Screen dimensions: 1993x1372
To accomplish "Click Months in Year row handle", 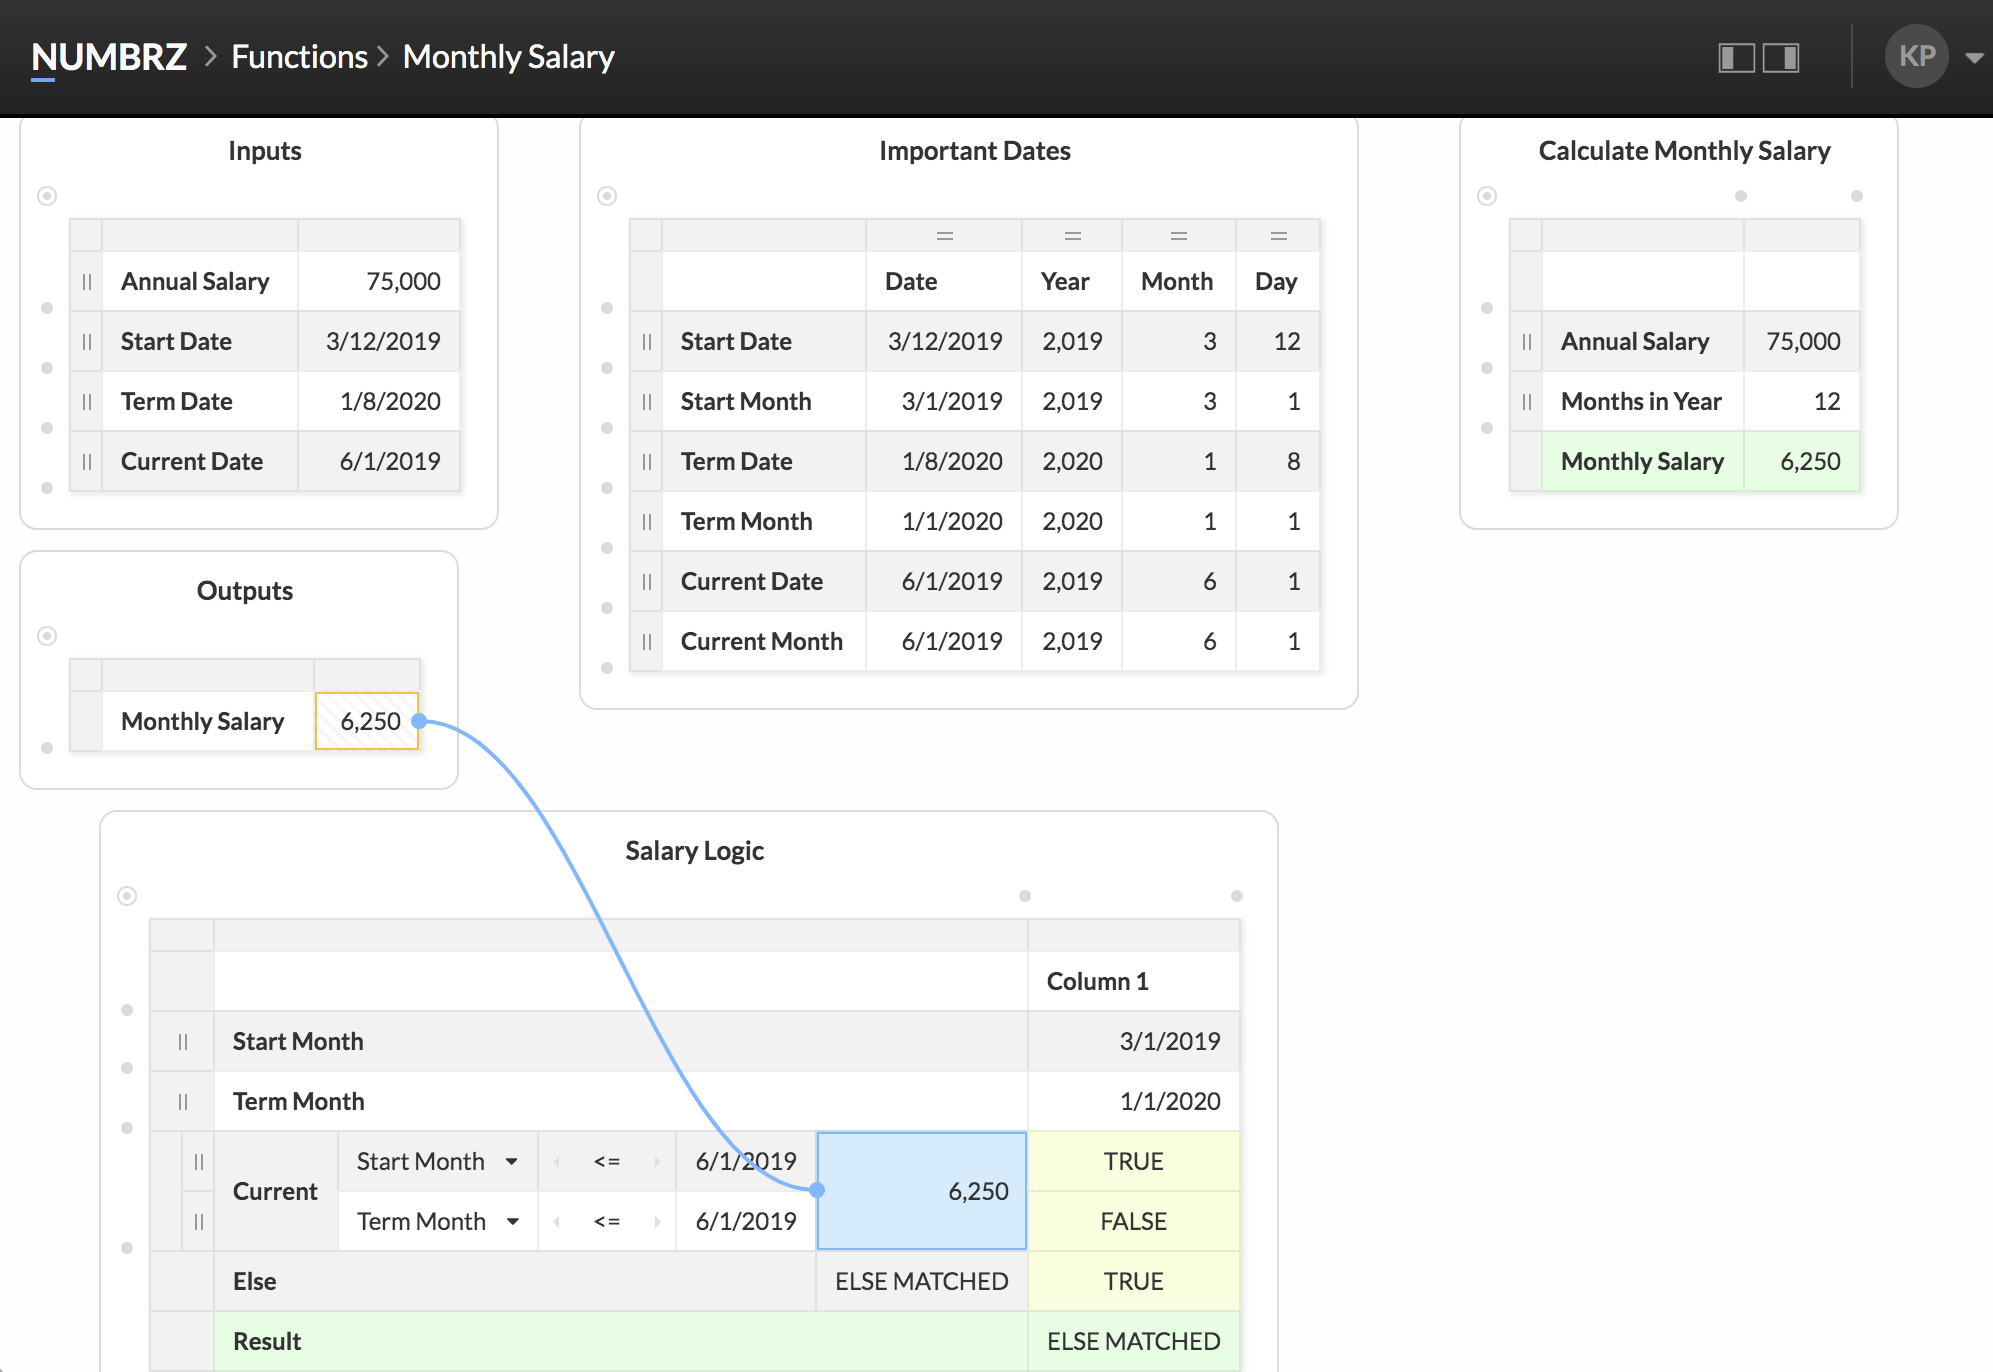I will (1527, 401).
